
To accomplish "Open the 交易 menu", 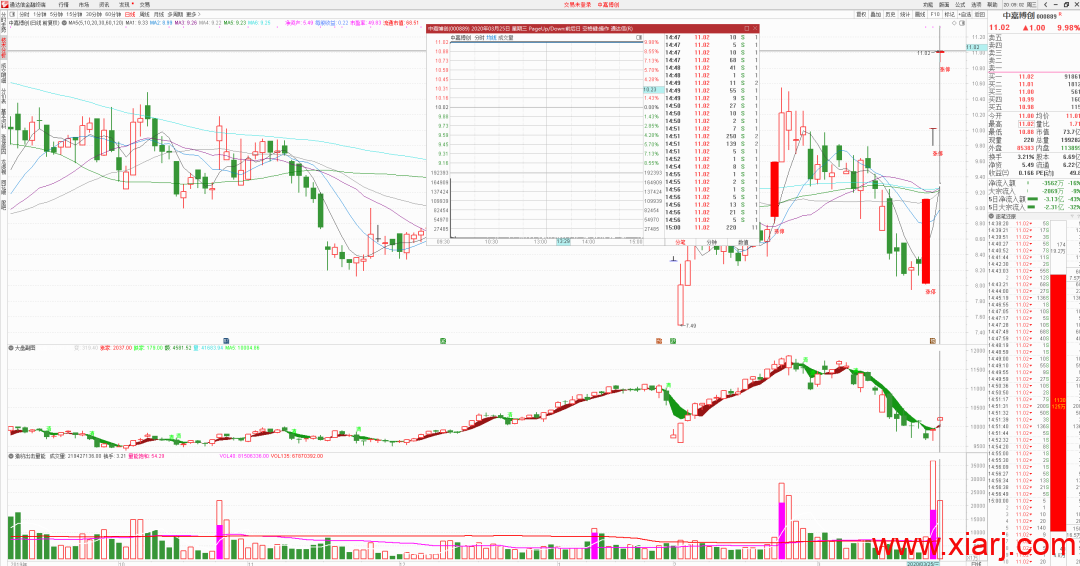I will click(145, 4).
